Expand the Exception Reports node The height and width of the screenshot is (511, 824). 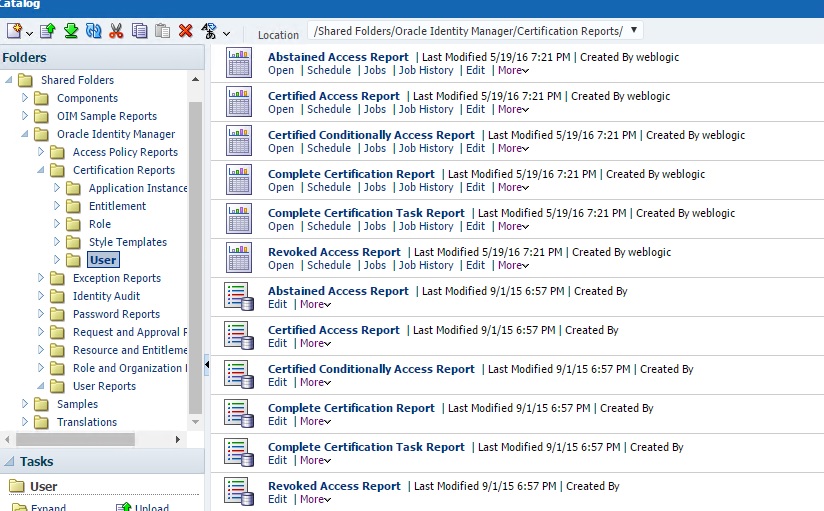click(x=41, y=277)
